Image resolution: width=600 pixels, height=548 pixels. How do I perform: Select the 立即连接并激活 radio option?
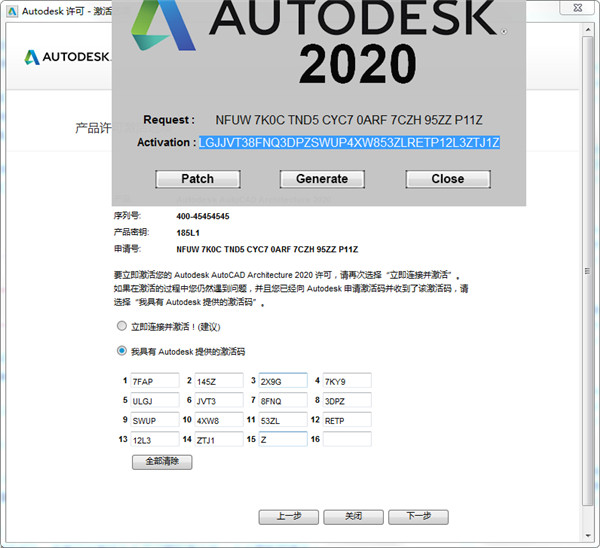pyautogui.click(x=122, y=326)
